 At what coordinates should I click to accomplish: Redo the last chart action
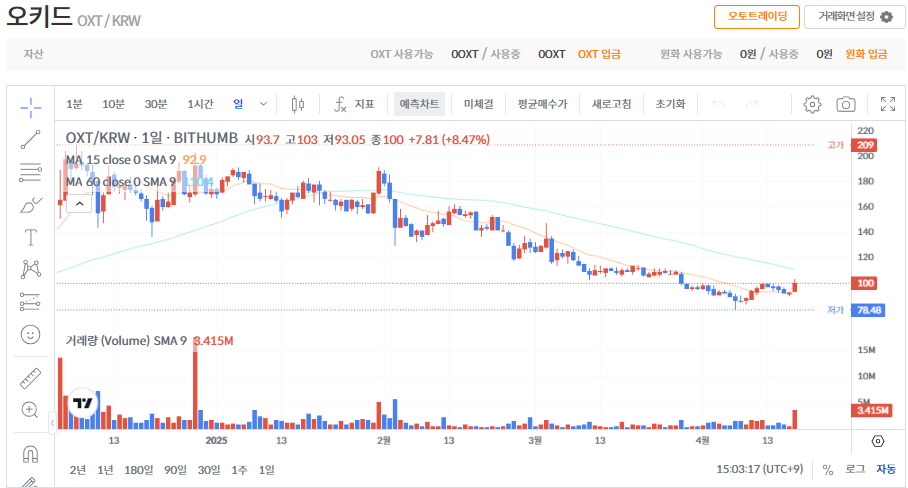(x=752, y=104)
